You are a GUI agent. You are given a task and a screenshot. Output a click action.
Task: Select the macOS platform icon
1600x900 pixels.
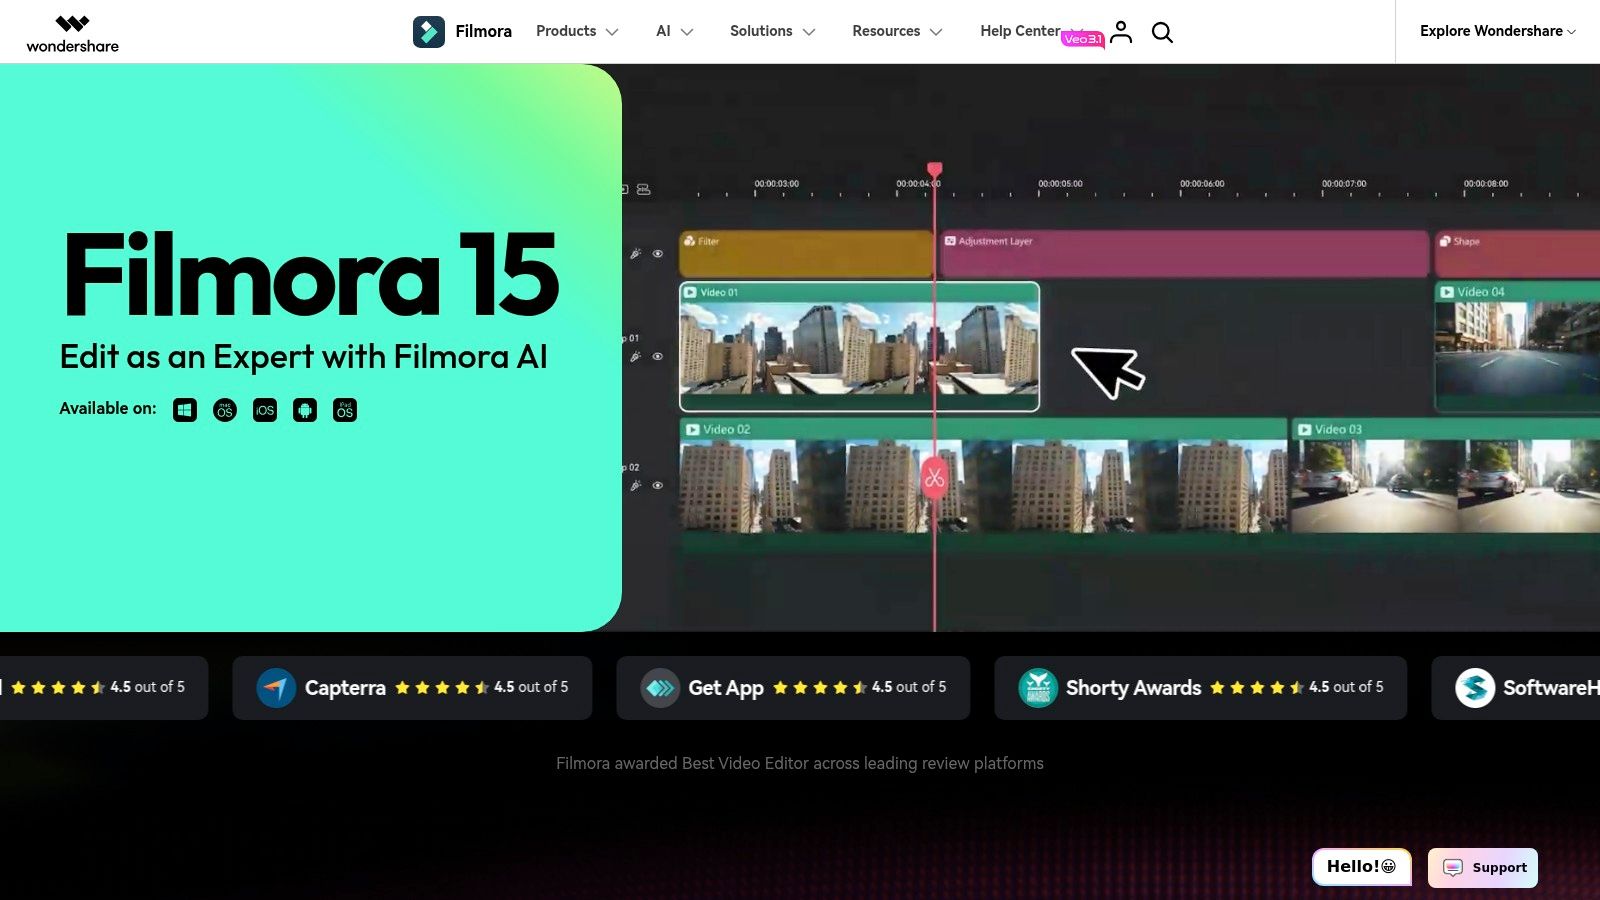(x=225, y=410)
